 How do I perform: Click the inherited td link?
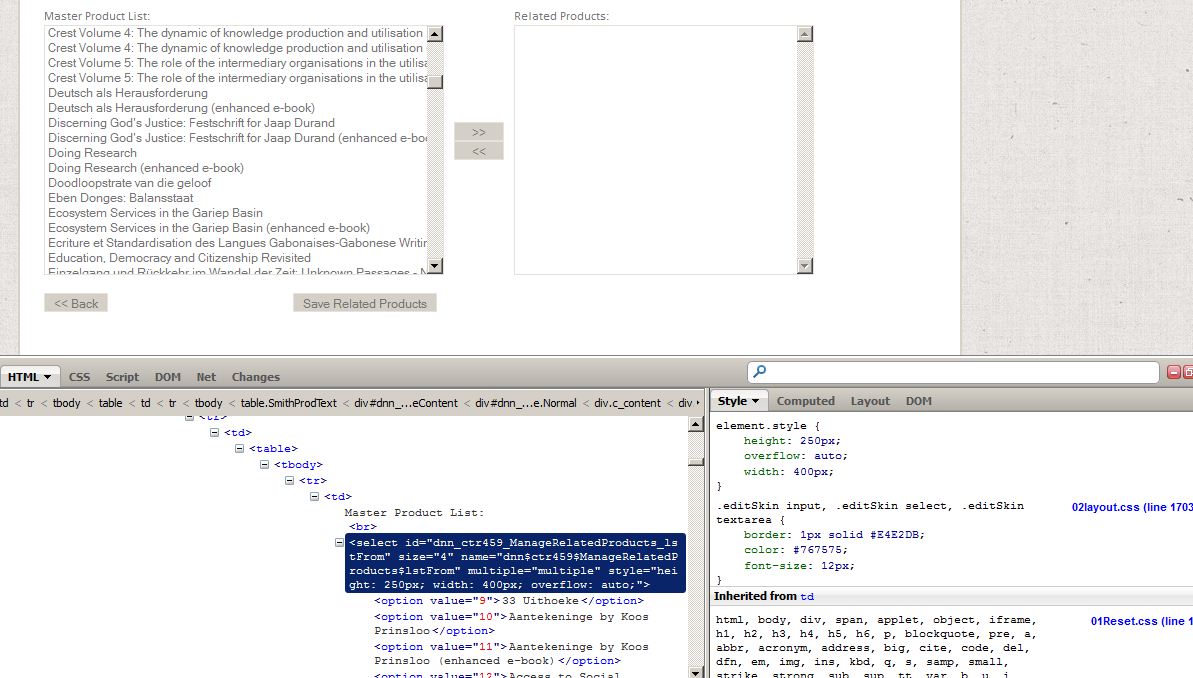[x=807, y=597]
